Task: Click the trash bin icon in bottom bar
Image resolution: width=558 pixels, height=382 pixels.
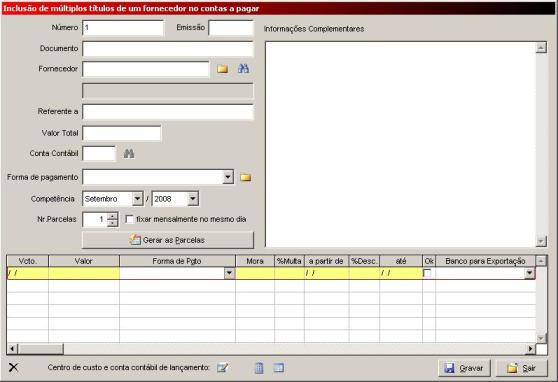Action: point(259,367)
